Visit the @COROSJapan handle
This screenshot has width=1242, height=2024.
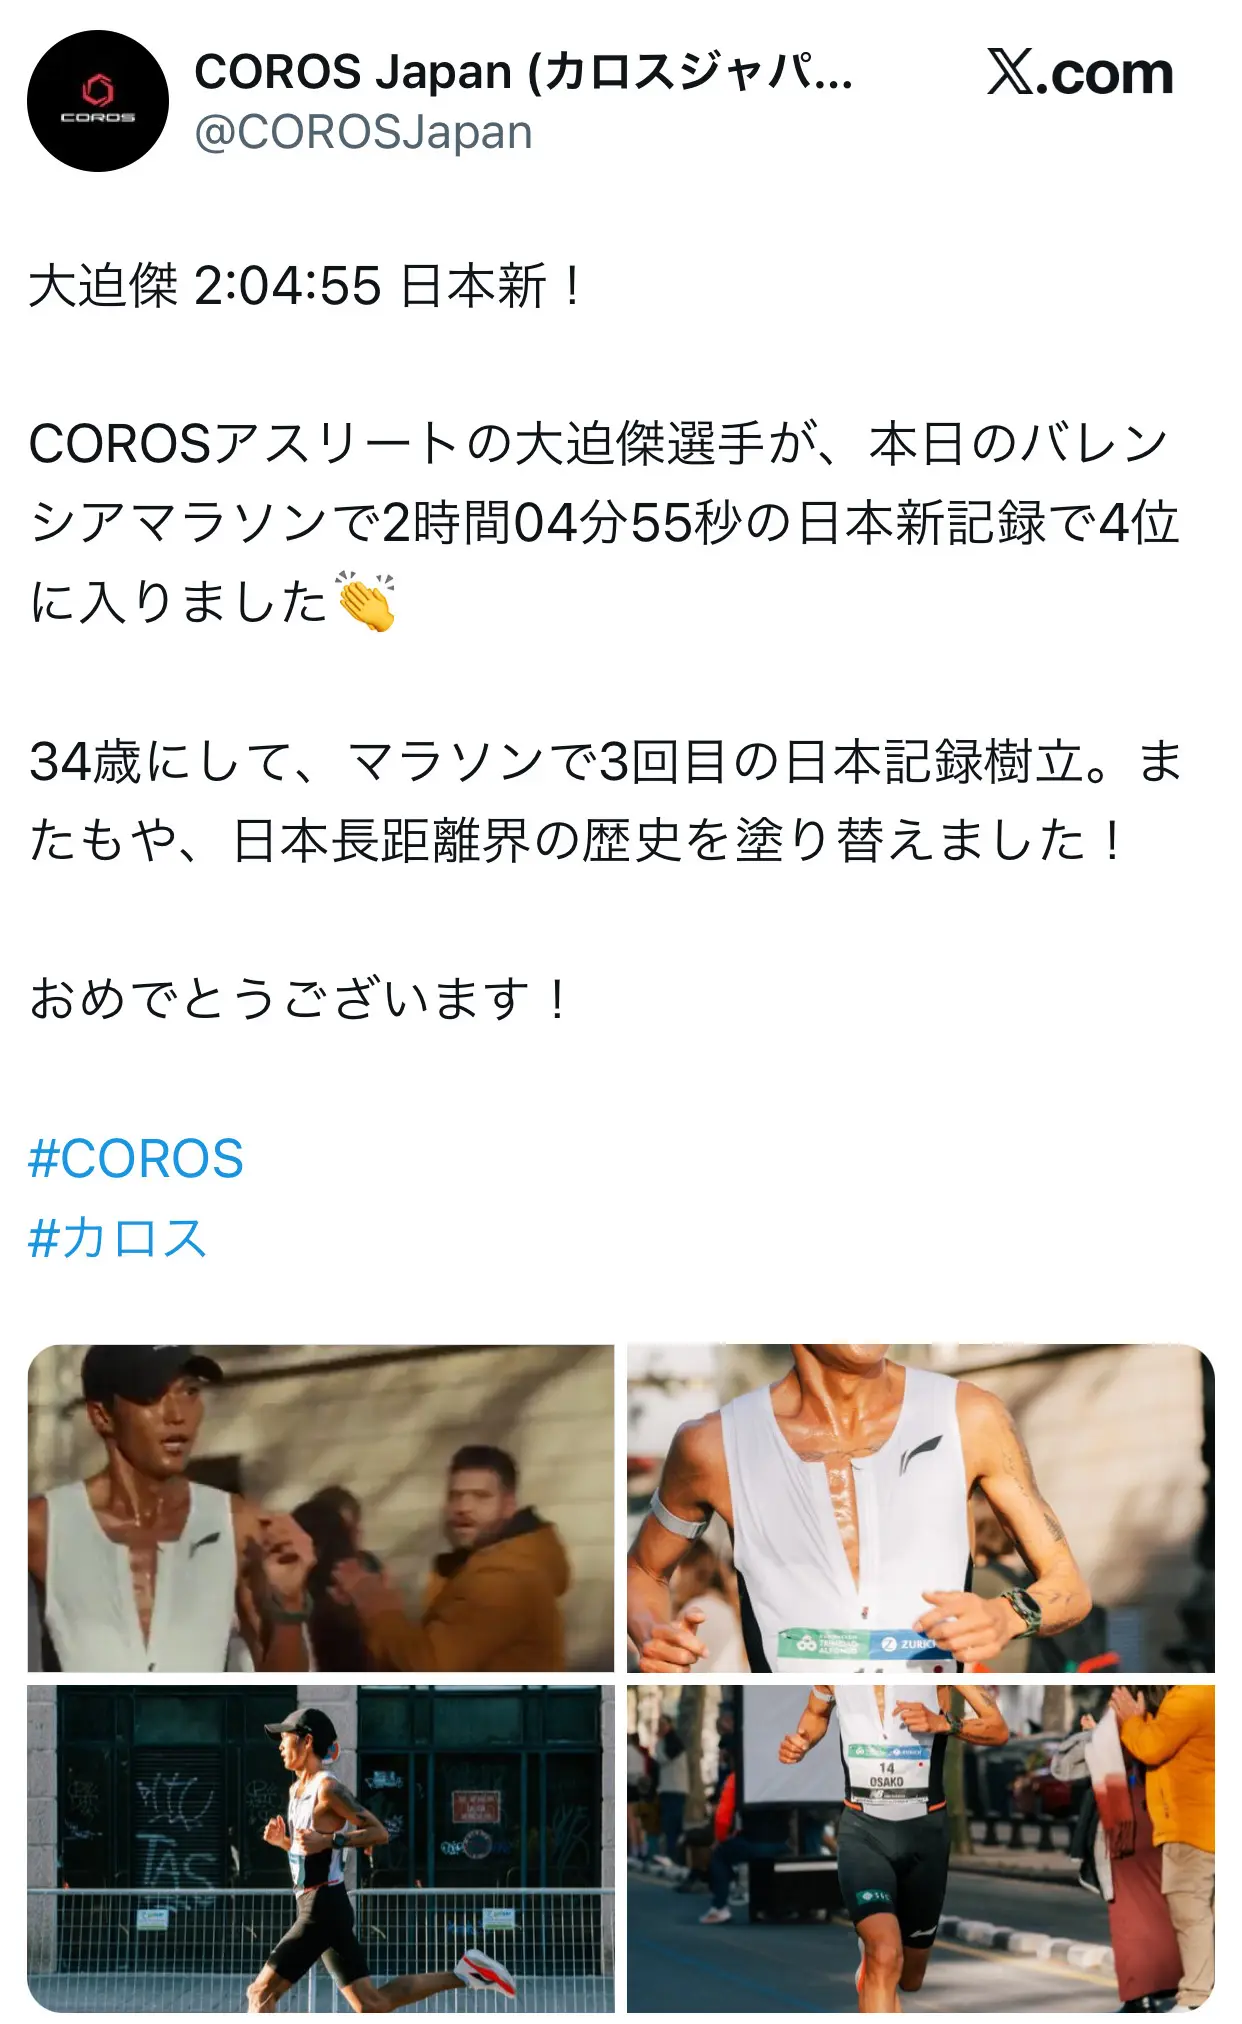click(x=364, y=133)
